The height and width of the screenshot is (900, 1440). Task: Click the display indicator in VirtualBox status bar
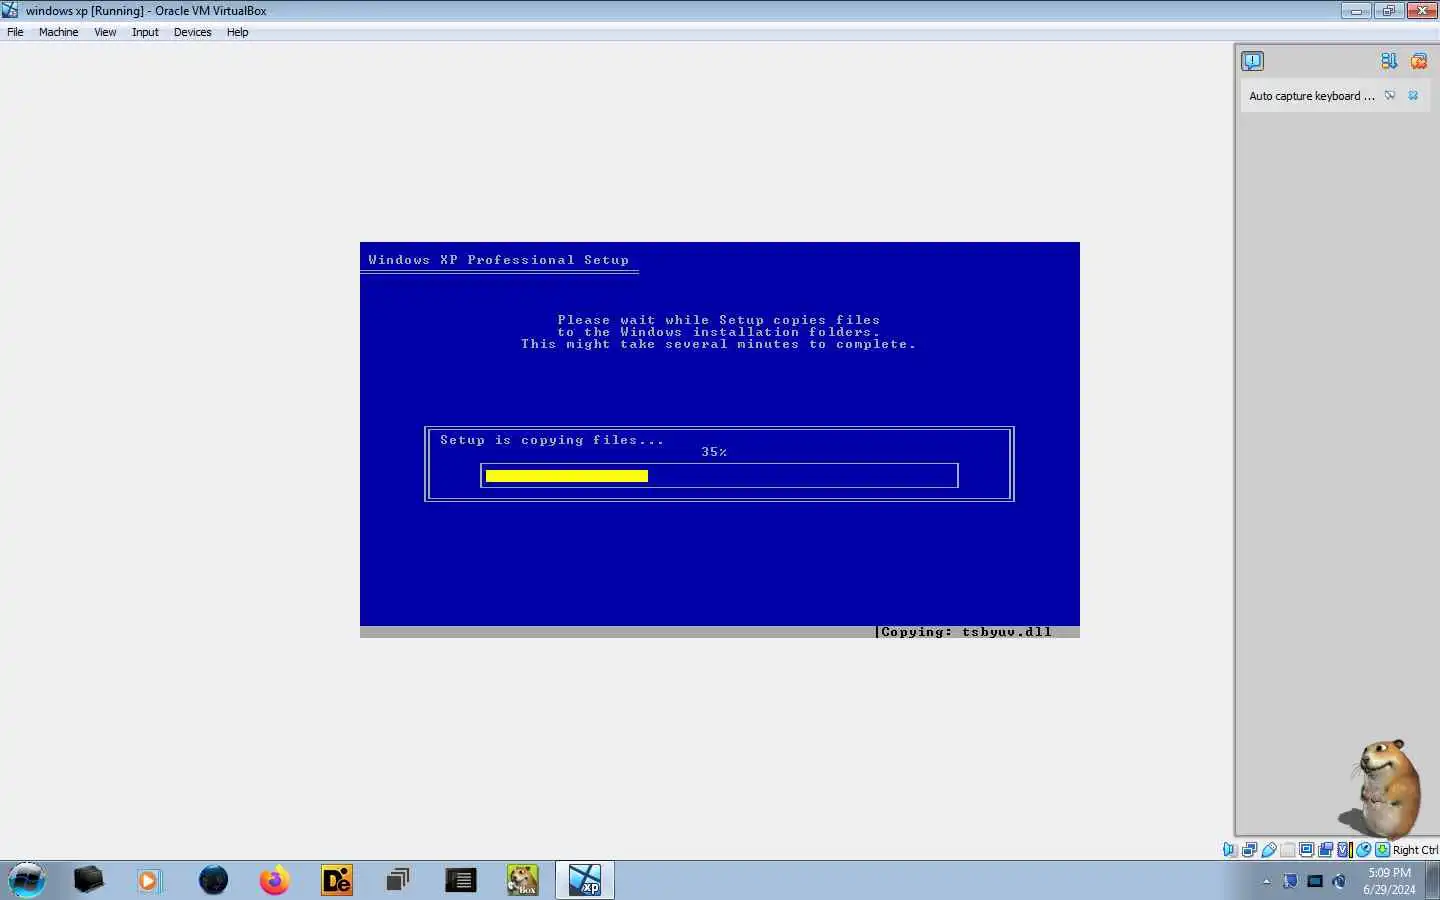[x=1306, y=850]
